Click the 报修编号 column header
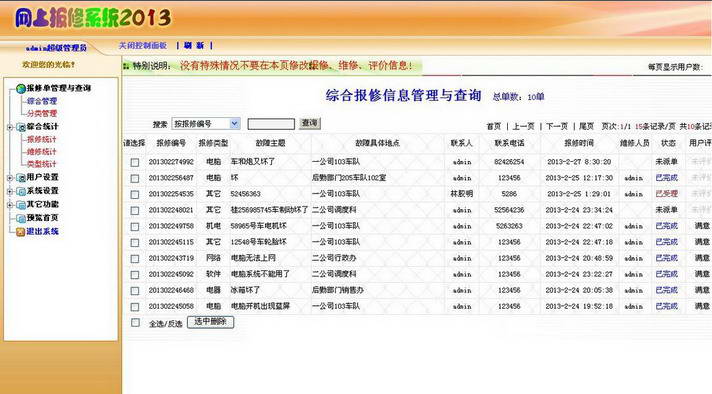Image resolution: width=712 pixels, height=394 pixels. pyautogui.click(x=171, y=143)
